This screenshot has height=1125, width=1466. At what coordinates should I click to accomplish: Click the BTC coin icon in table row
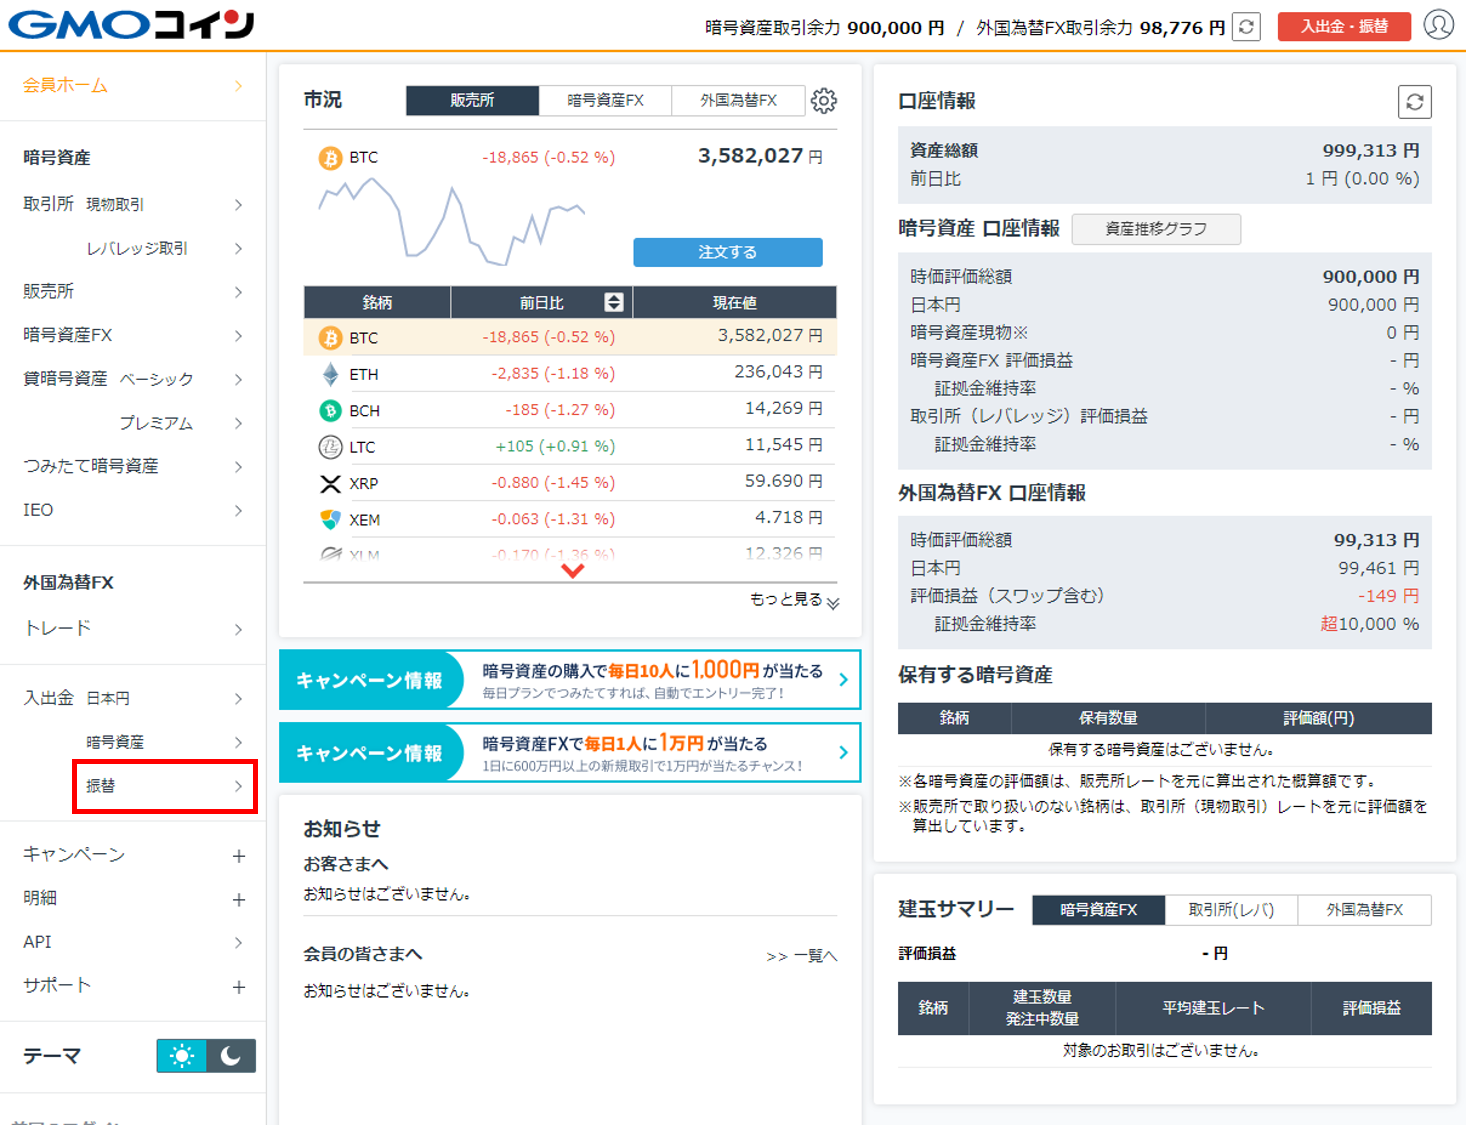click(330, 338)
